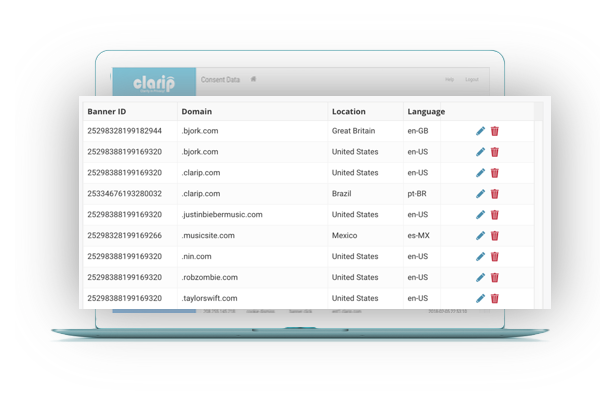Delete the .taylorswift.com banner row

click(x=495, y=298)
